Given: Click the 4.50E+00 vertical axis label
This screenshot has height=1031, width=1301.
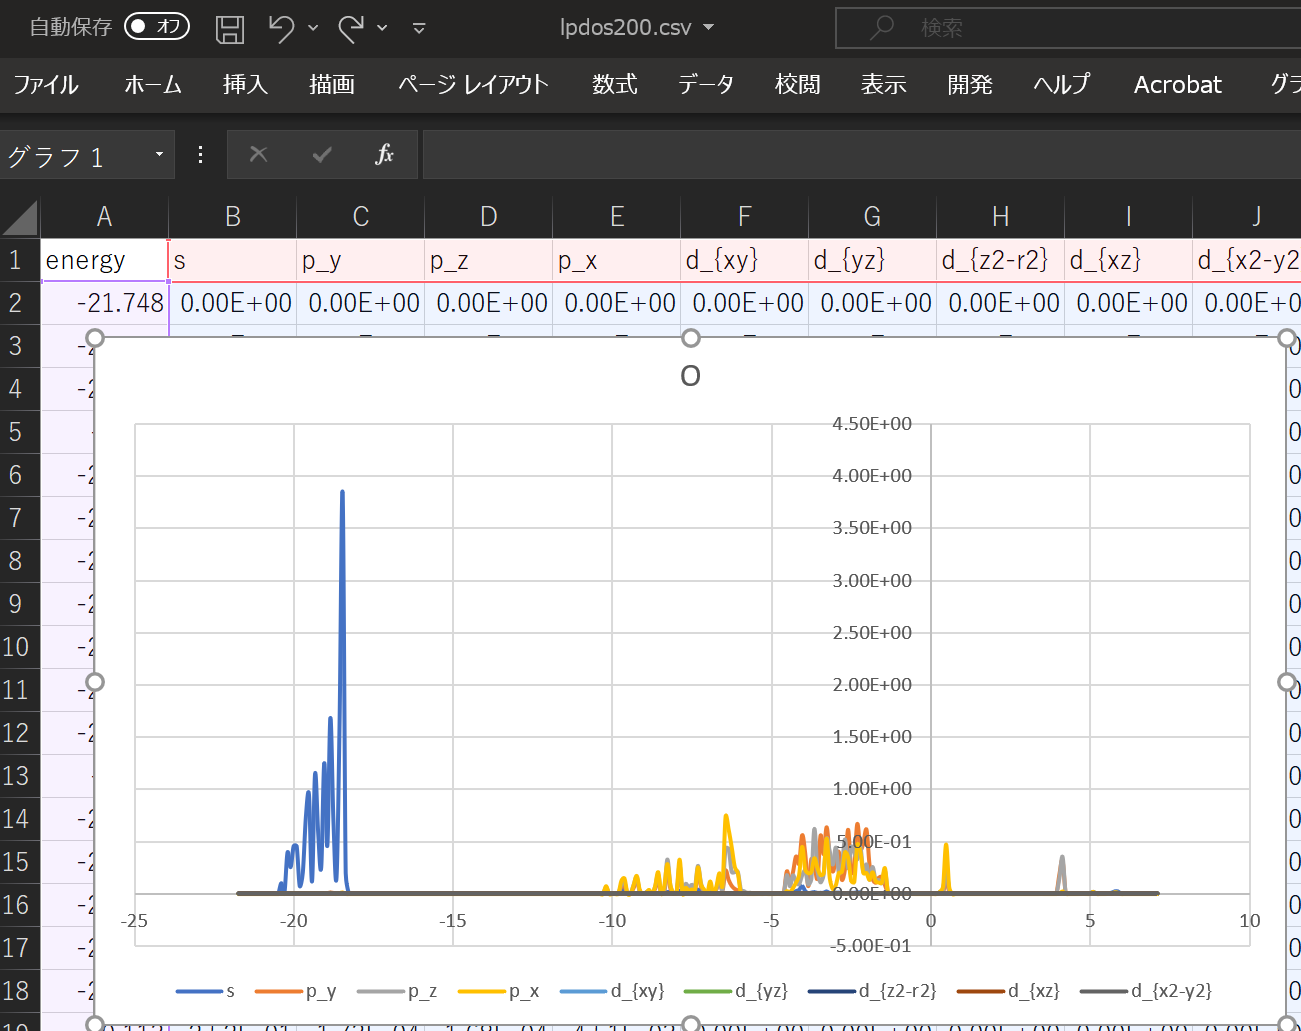Looking at the screenshot, I should (872, 424).
